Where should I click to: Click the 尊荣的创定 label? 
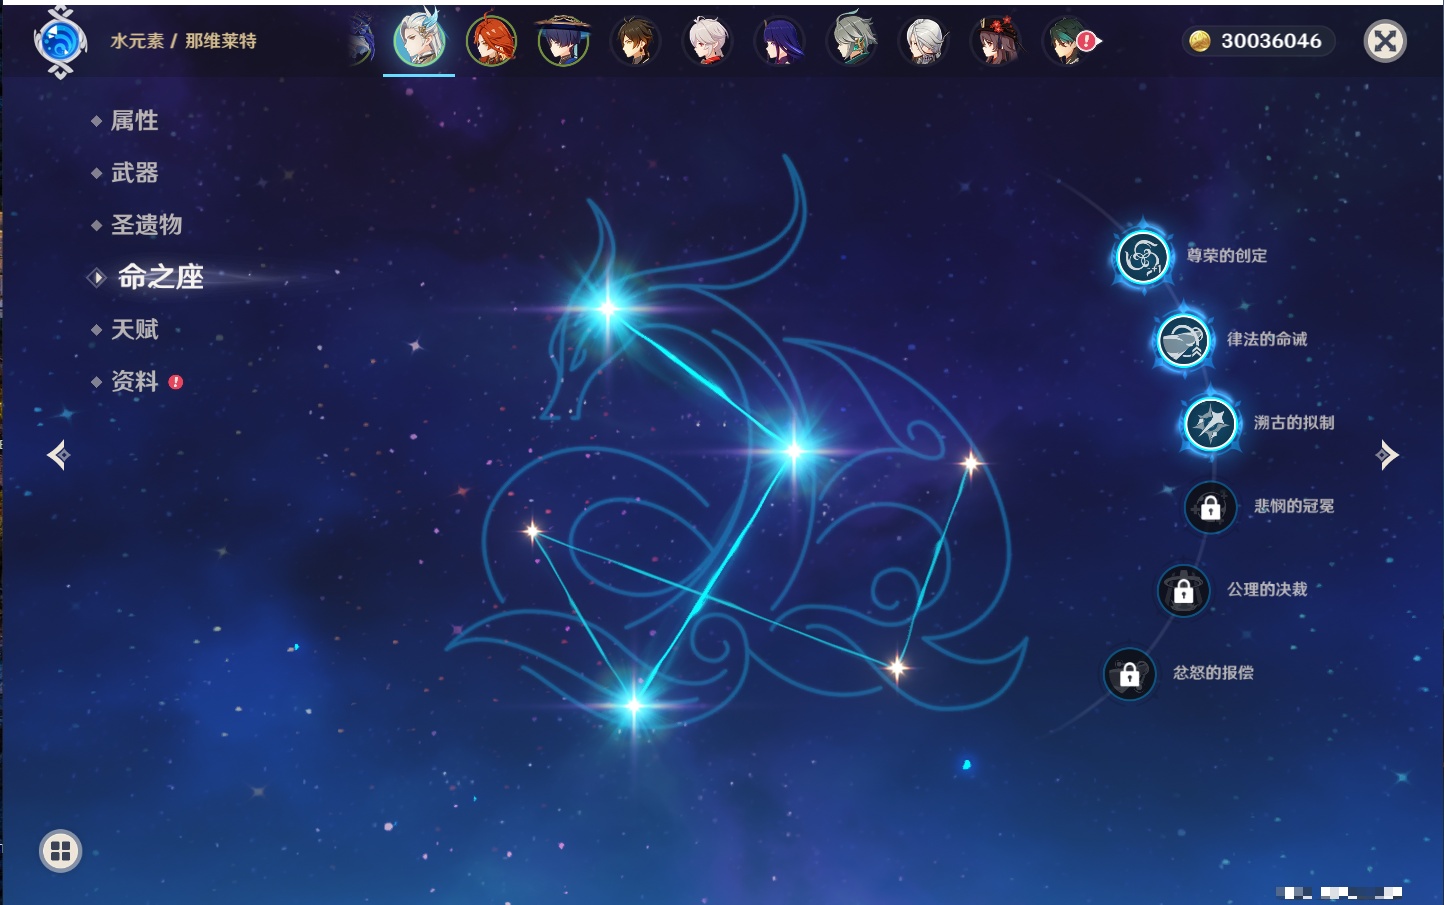tap(1227, 256)
